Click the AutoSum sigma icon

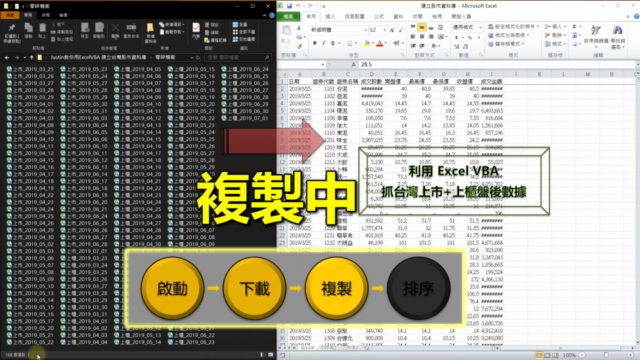click(575, 27)
